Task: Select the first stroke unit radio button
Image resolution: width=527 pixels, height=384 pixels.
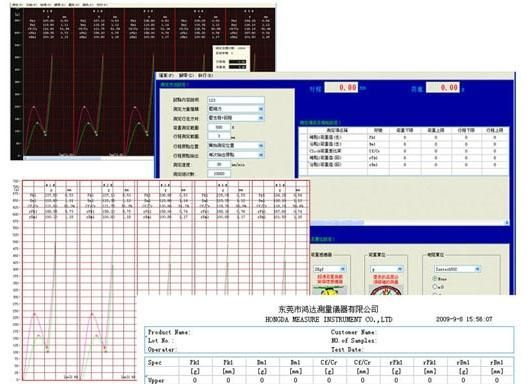Action: coord(435,279)
